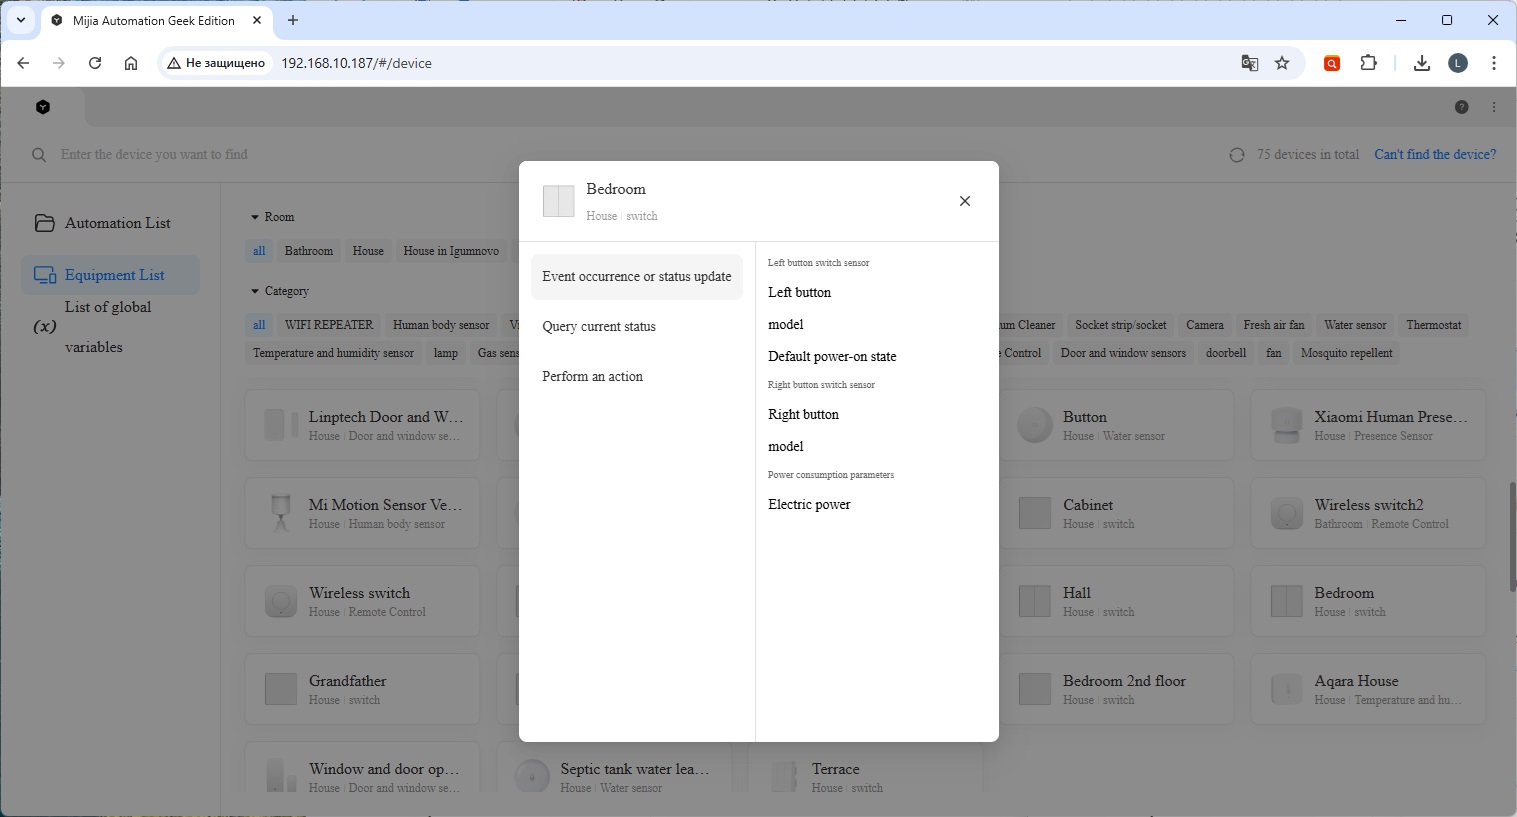
Task: Choose the Right button event
Action: pos(803,415)
